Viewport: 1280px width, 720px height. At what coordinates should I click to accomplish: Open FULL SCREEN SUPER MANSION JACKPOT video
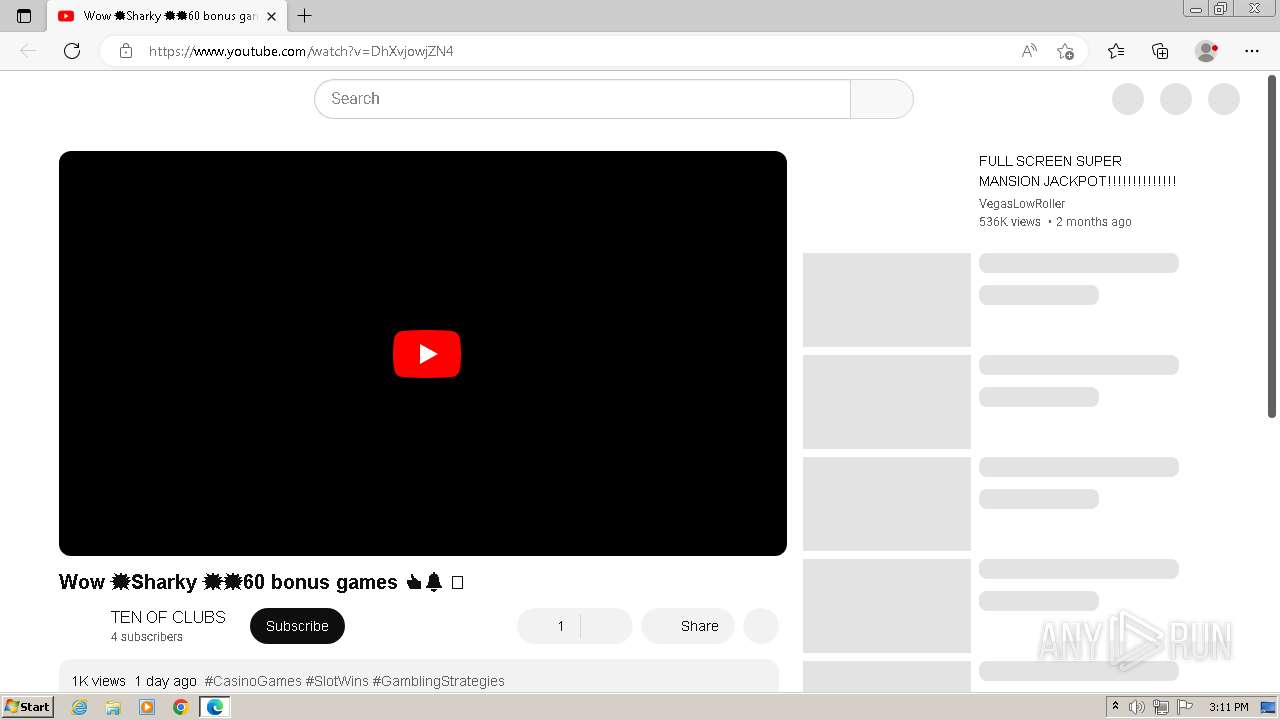pyautogui.click(x=1077, y=171)
